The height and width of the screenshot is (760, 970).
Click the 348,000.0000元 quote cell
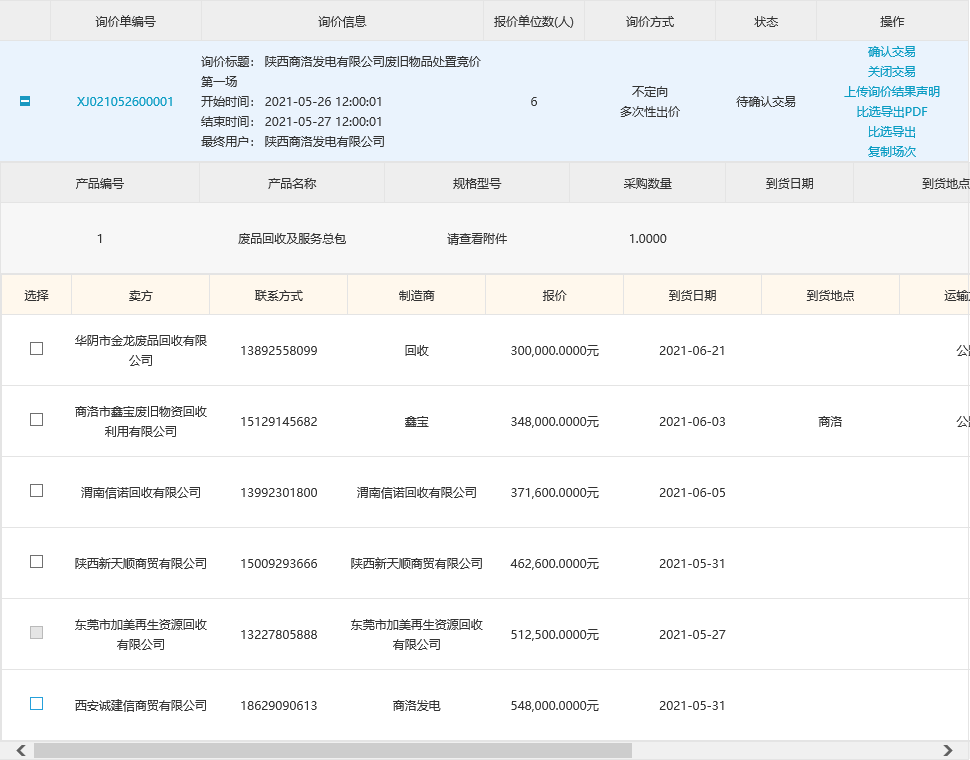click(x=554, y=422)
